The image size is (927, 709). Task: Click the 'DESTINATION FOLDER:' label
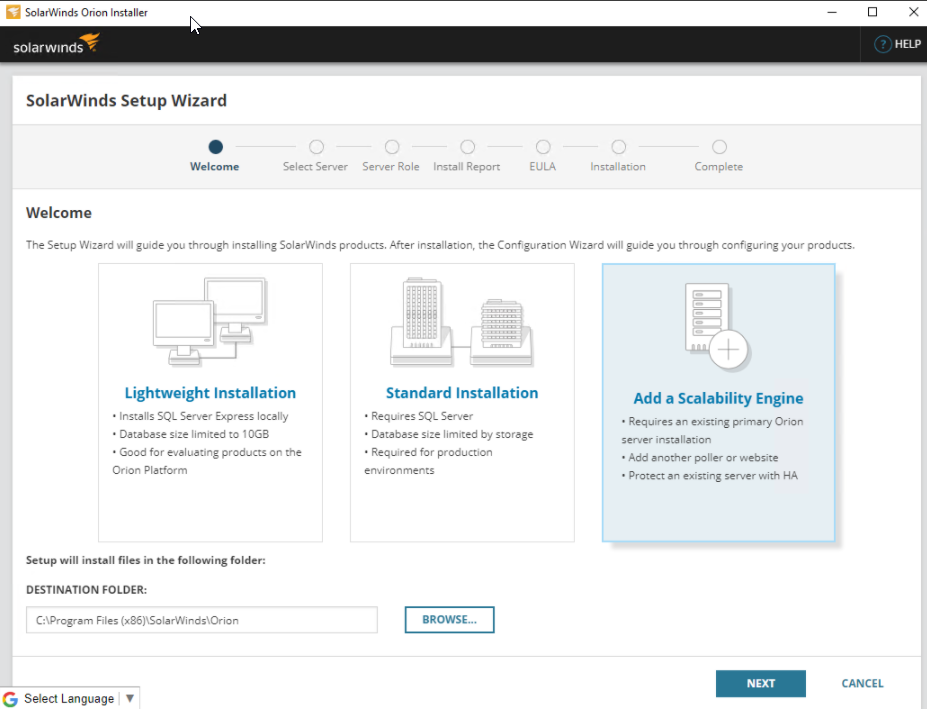tap(86, 590)
